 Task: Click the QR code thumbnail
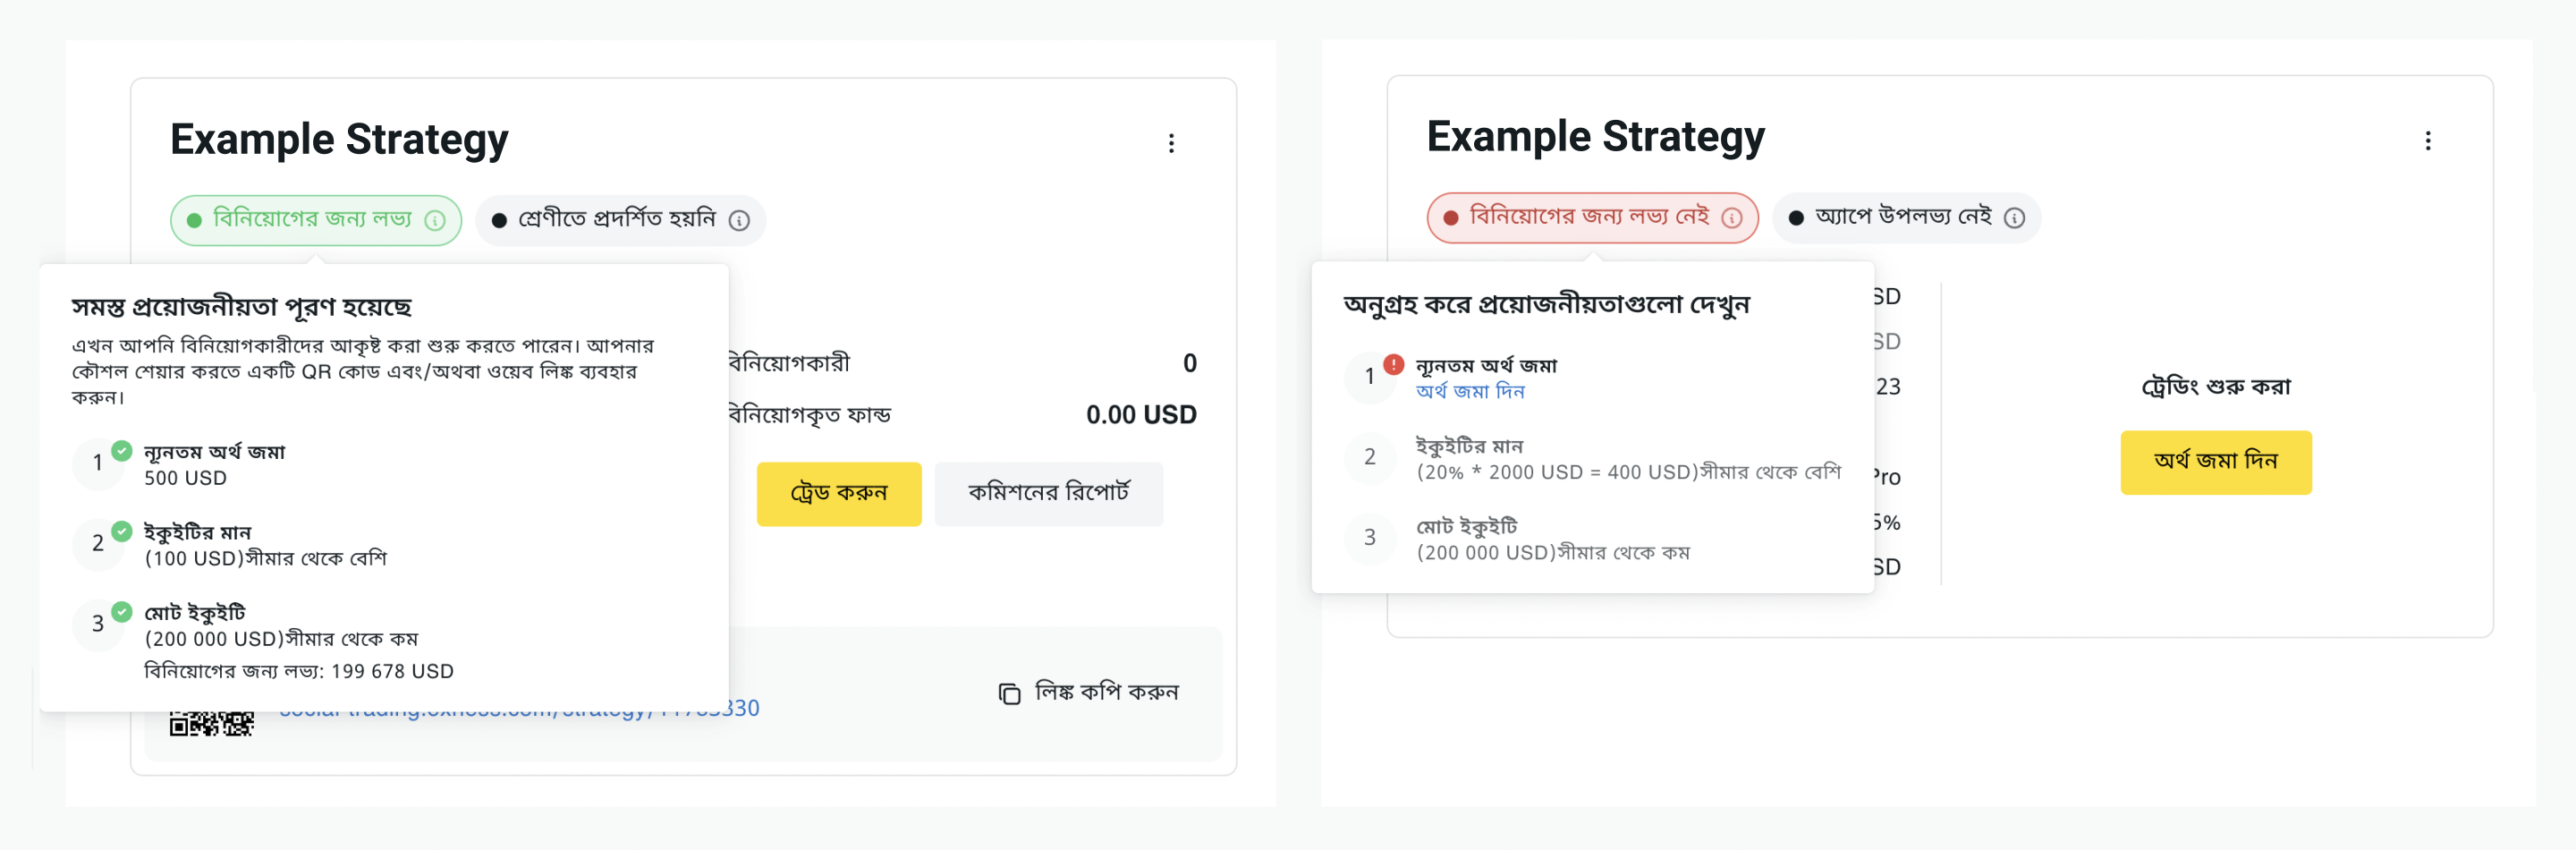(x=211, y=723)
